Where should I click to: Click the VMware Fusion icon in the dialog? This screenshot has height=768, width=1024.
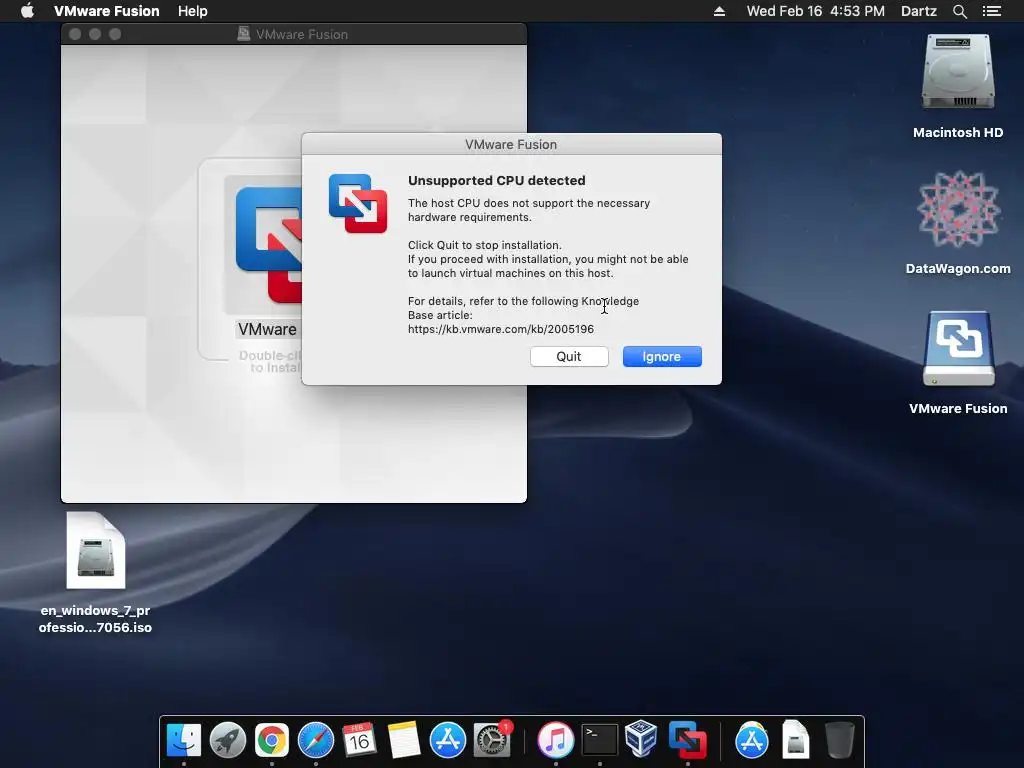[x=358, y=203]
